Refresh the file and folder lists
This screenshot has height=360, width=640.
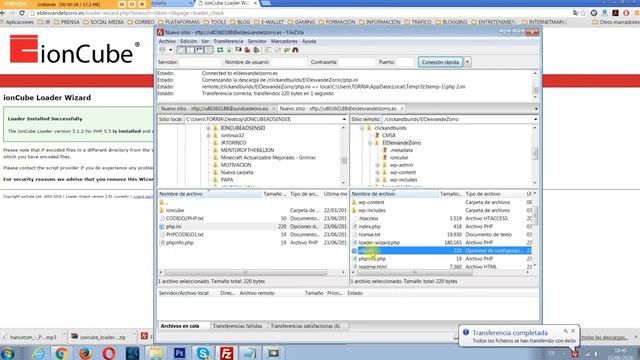(220, 50)
